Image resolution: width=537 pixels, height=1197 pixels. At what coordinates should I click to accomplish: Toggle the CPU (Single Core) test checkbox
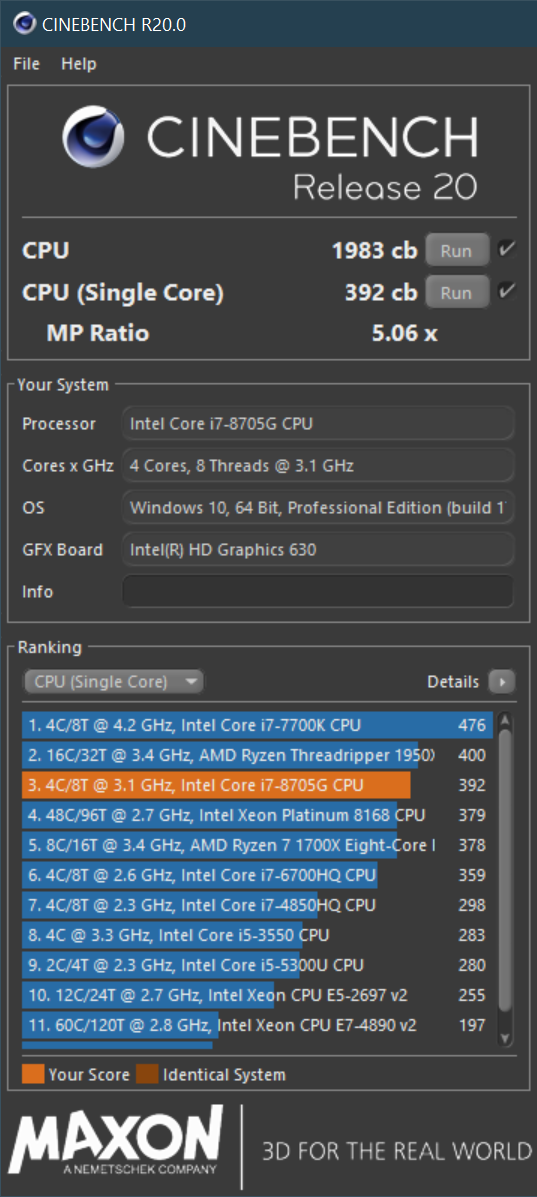pos(506,292)
